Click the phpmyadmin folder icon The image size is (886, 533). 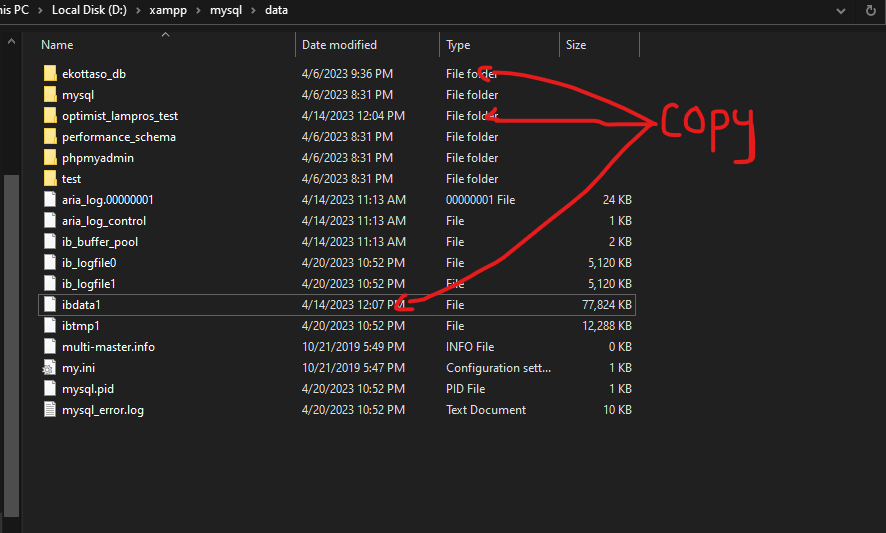click(x=50, y=157)
